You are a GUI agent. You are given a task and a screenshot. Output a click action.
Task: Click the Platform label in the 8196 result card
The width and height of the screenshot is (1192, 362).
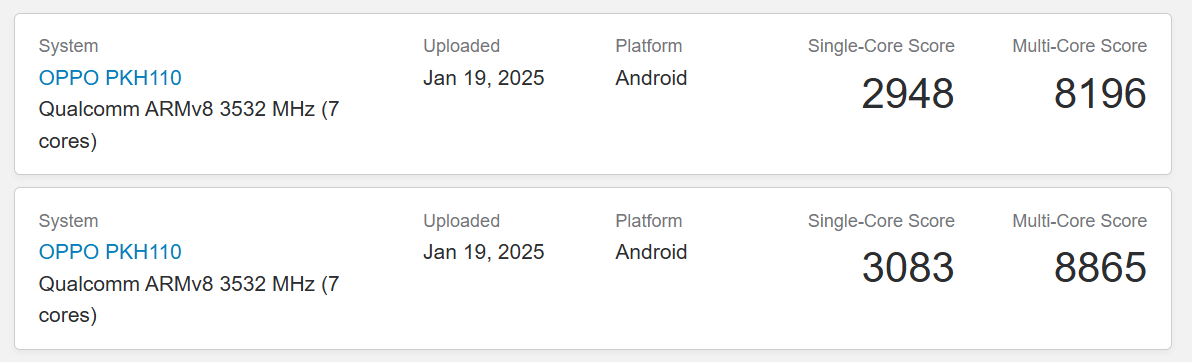[x=648, y=46]
